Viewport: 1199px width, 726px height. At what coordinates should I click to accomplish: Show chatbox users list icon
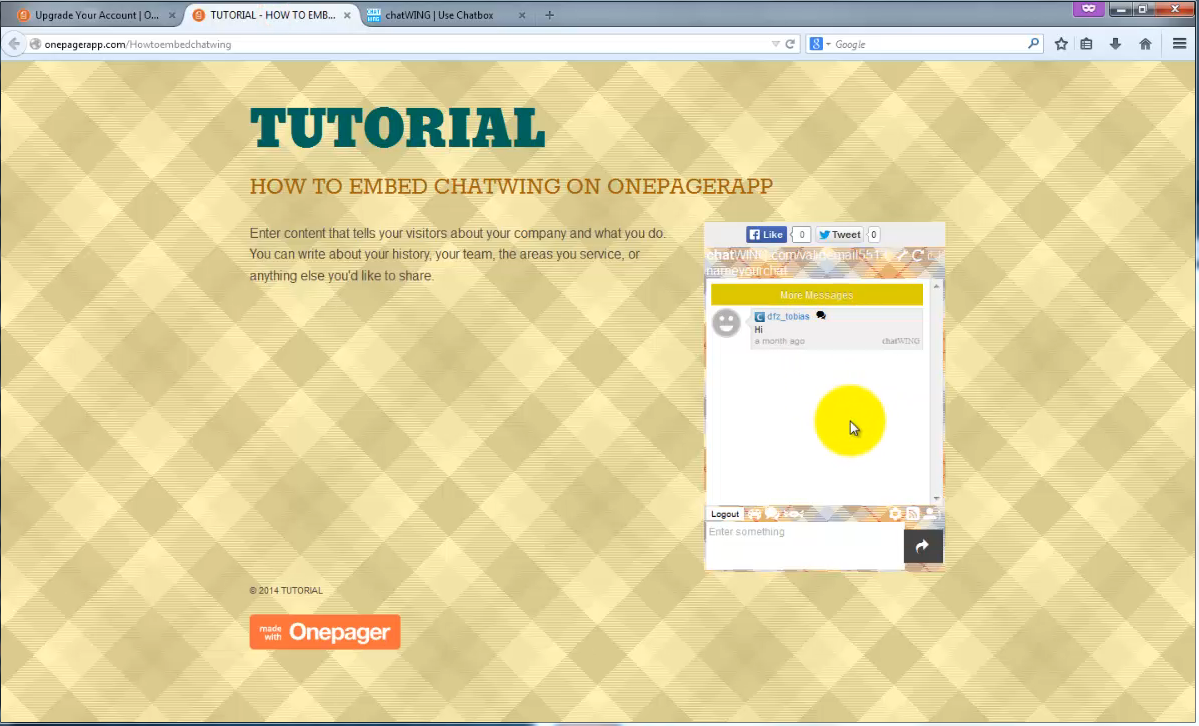(930, 514)
